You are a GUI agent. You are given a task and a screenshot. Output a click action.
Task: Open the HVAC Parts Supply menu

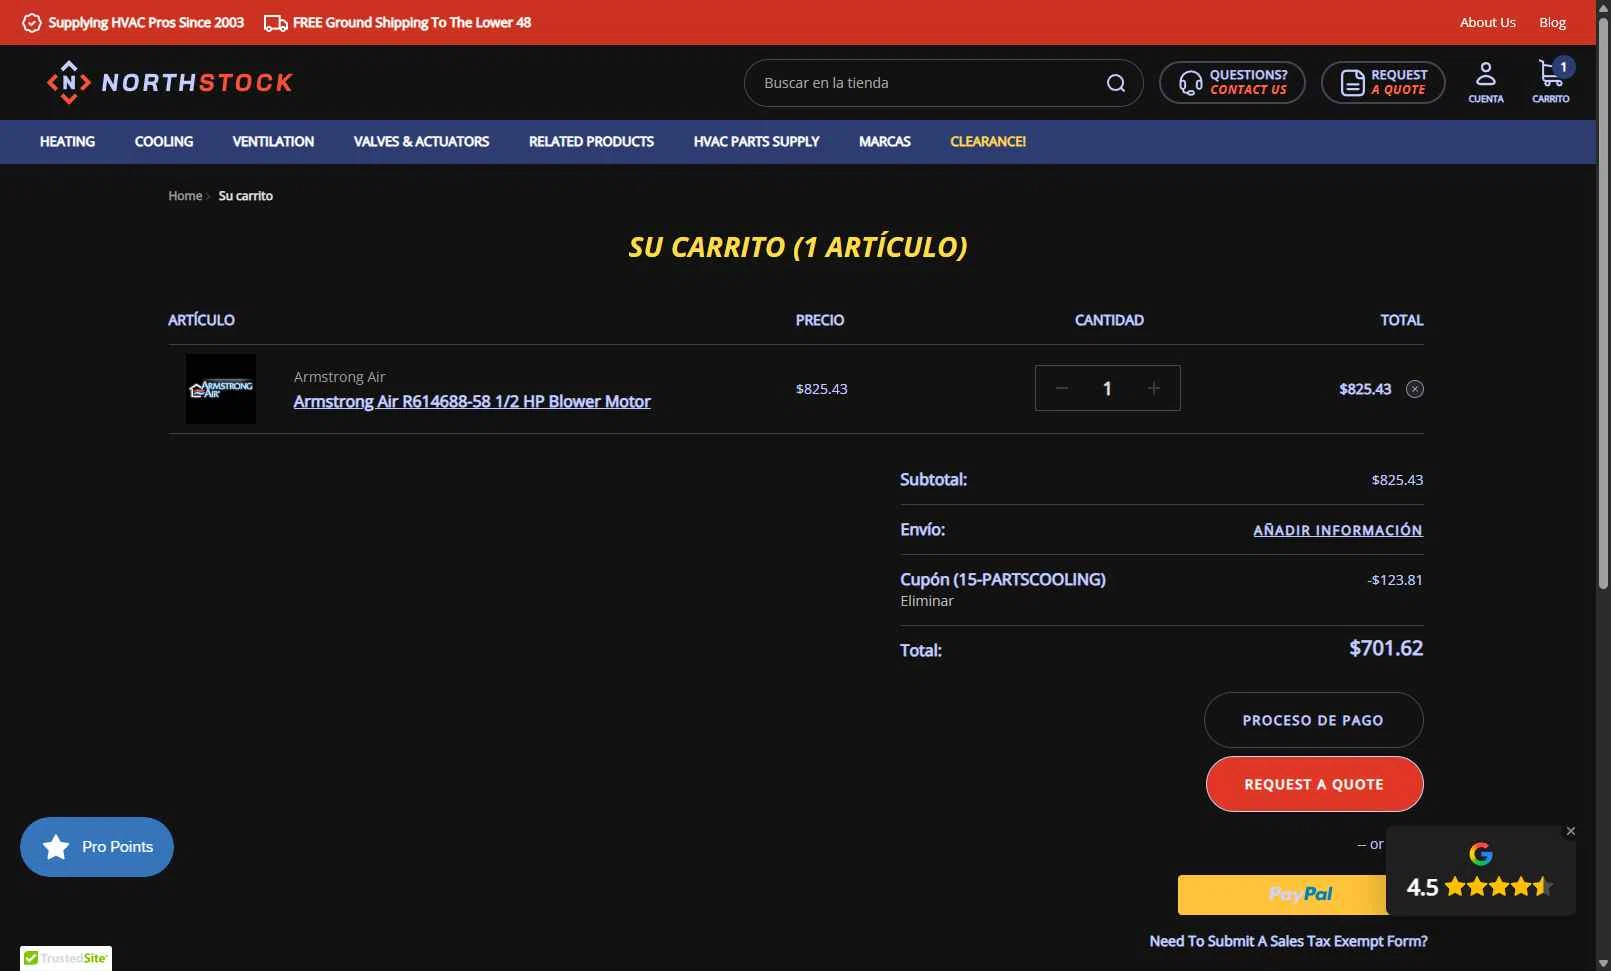point(756,142)
